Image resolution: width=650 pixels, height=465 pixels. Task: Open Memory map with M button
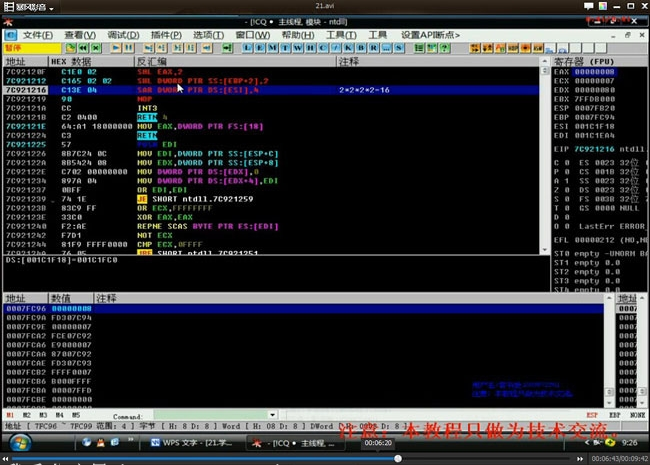coord(272,48)
